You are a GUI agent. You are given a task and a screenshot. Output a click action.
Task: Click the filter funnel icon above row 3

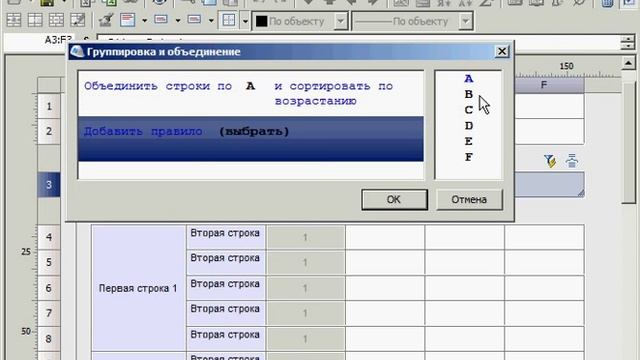(x=550, y=161)
